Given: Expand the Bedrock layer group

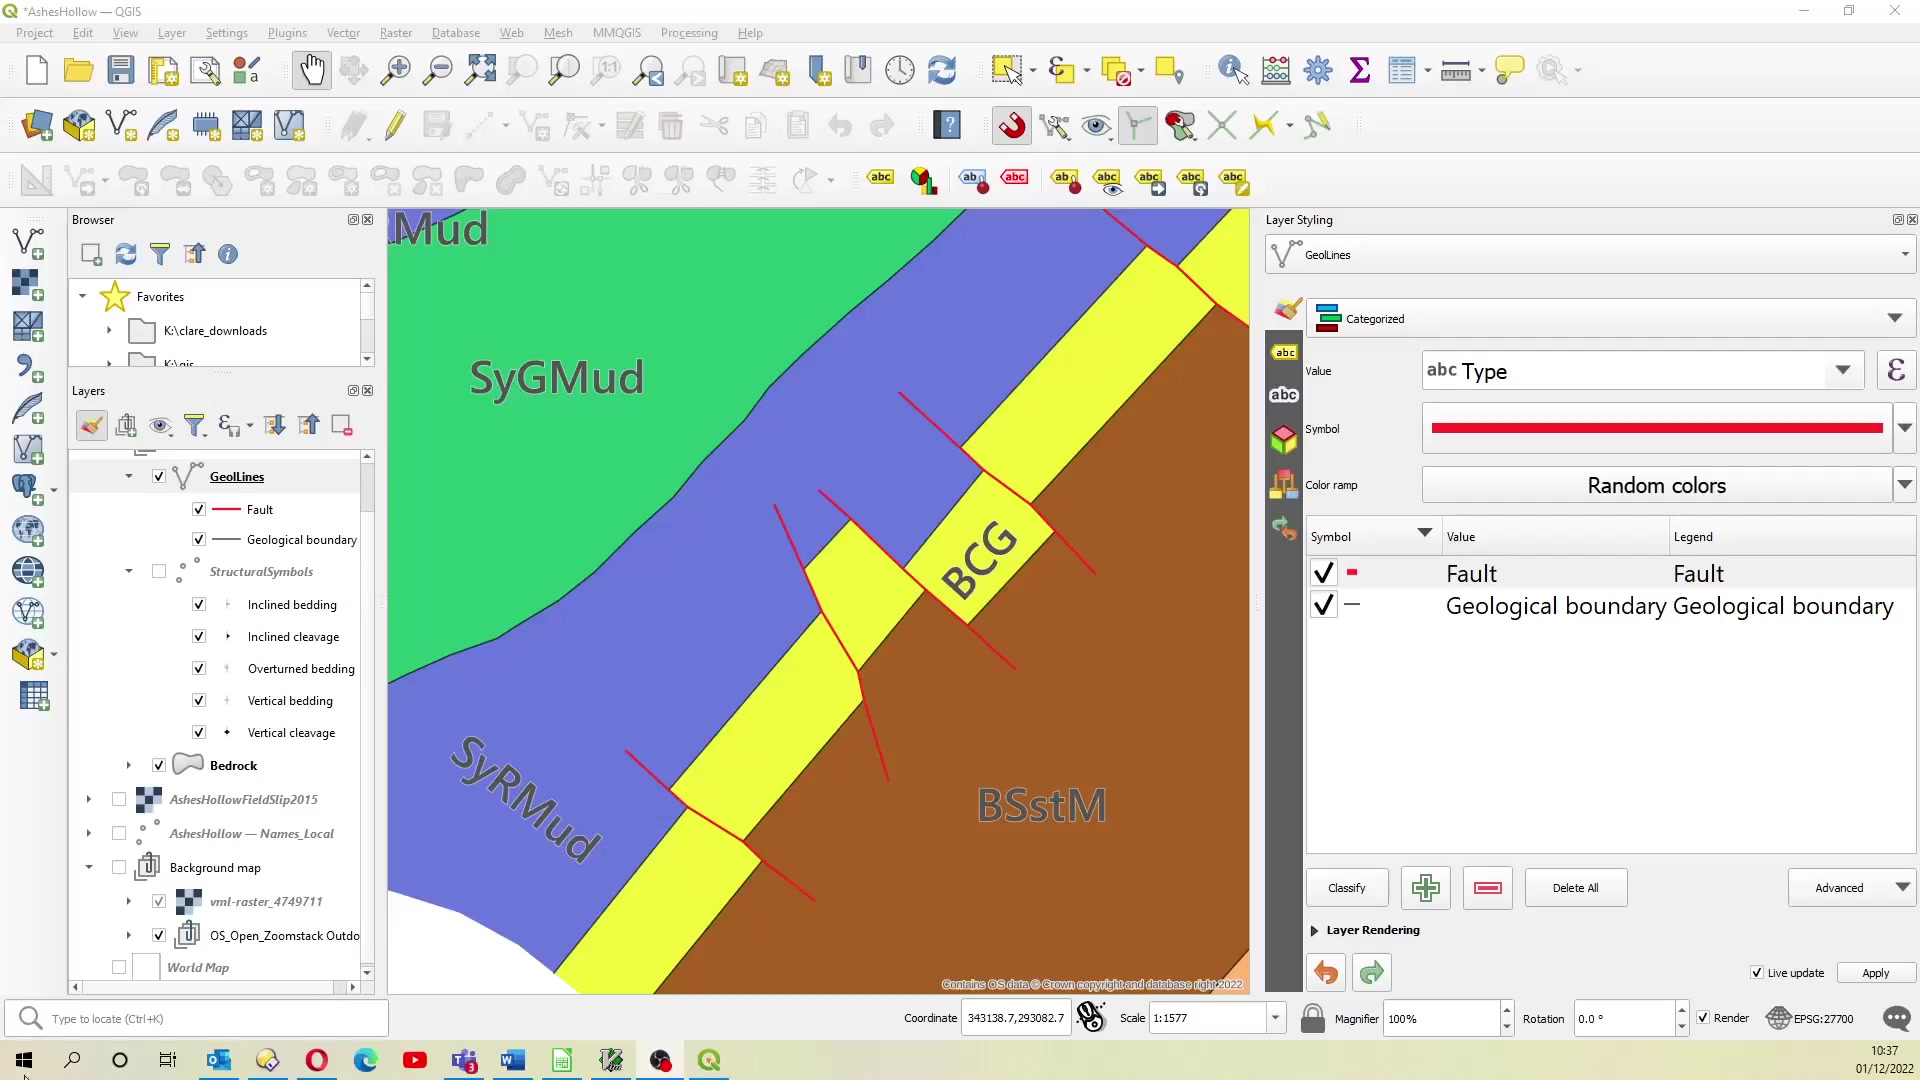Looking at the screenshot, I should tap(128, 764).
